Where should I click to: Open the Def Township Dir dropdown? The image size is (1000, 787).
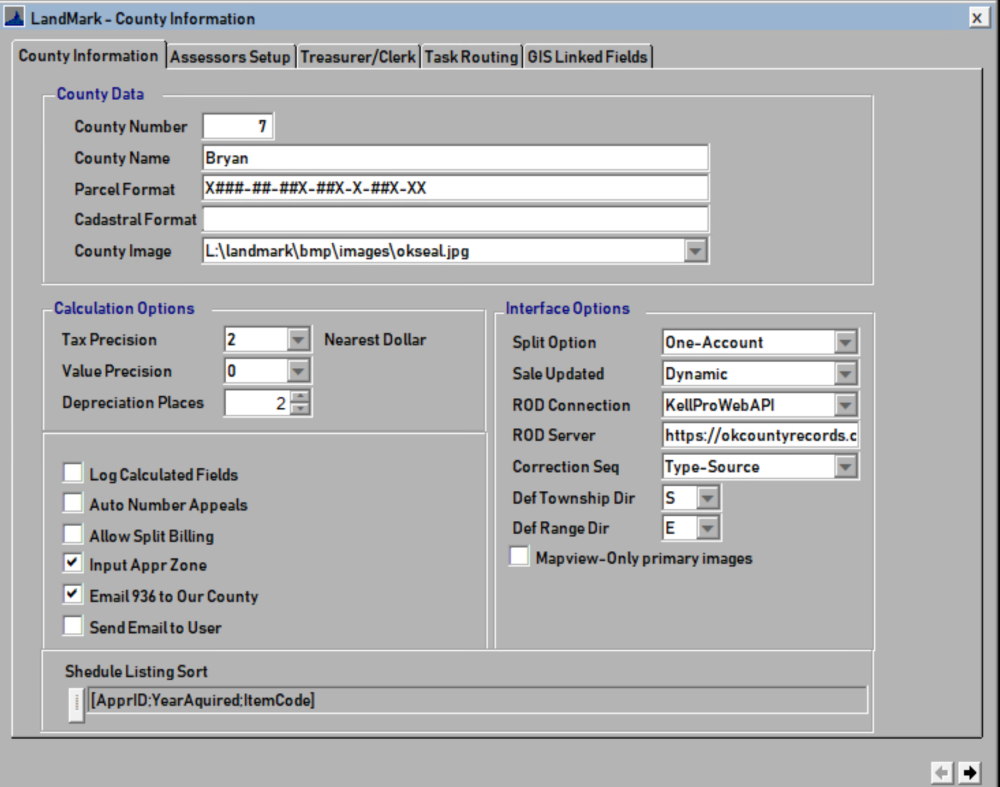(x=707, y=497)
